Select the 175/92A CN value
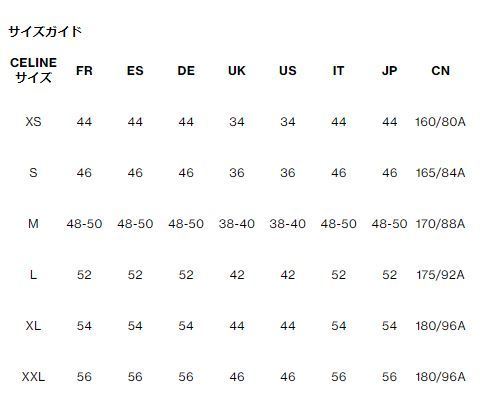 point(440,275)
